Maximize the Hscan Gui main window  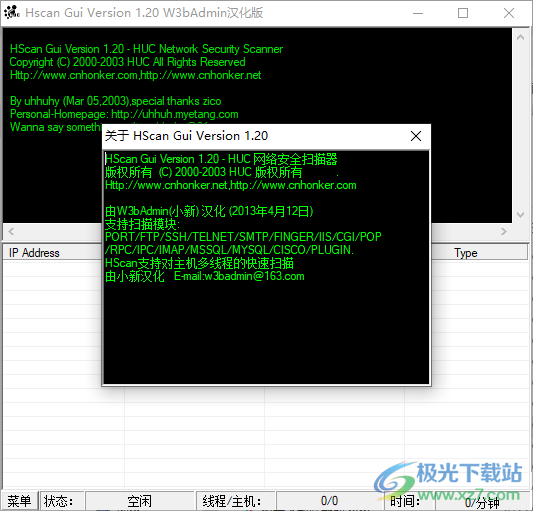click(x=463, y=13)
